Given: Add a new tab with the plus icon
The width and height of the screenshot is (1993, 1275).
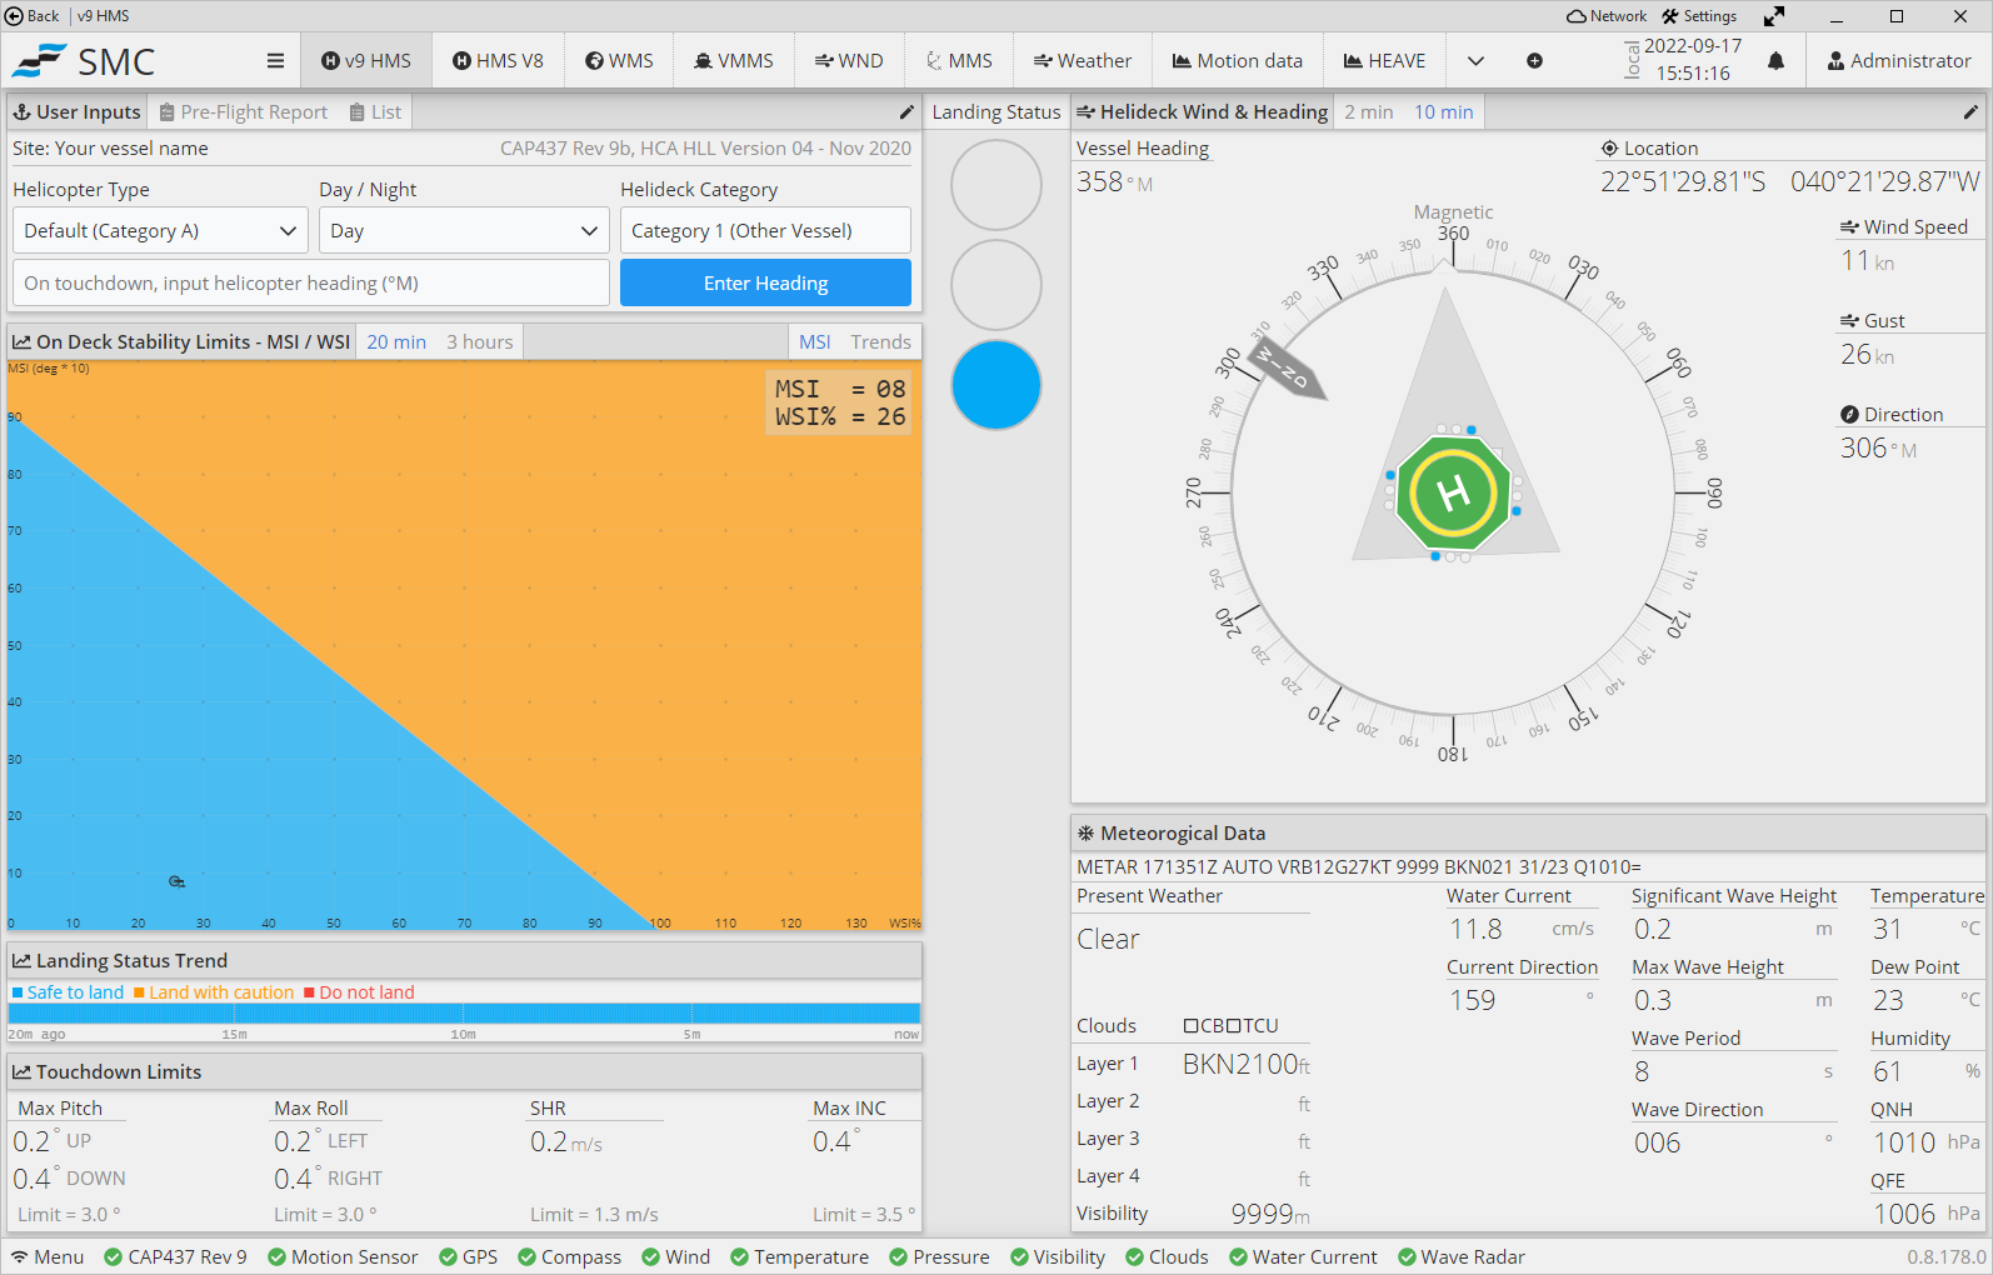Looking at the screenshot, I should [1534, 61].
